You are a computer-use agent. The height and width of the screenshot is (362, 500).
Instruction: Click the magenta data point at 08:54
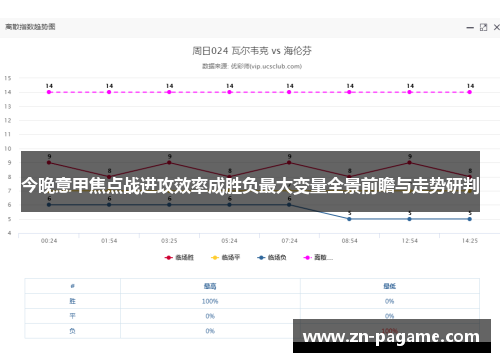pos(349,92)
